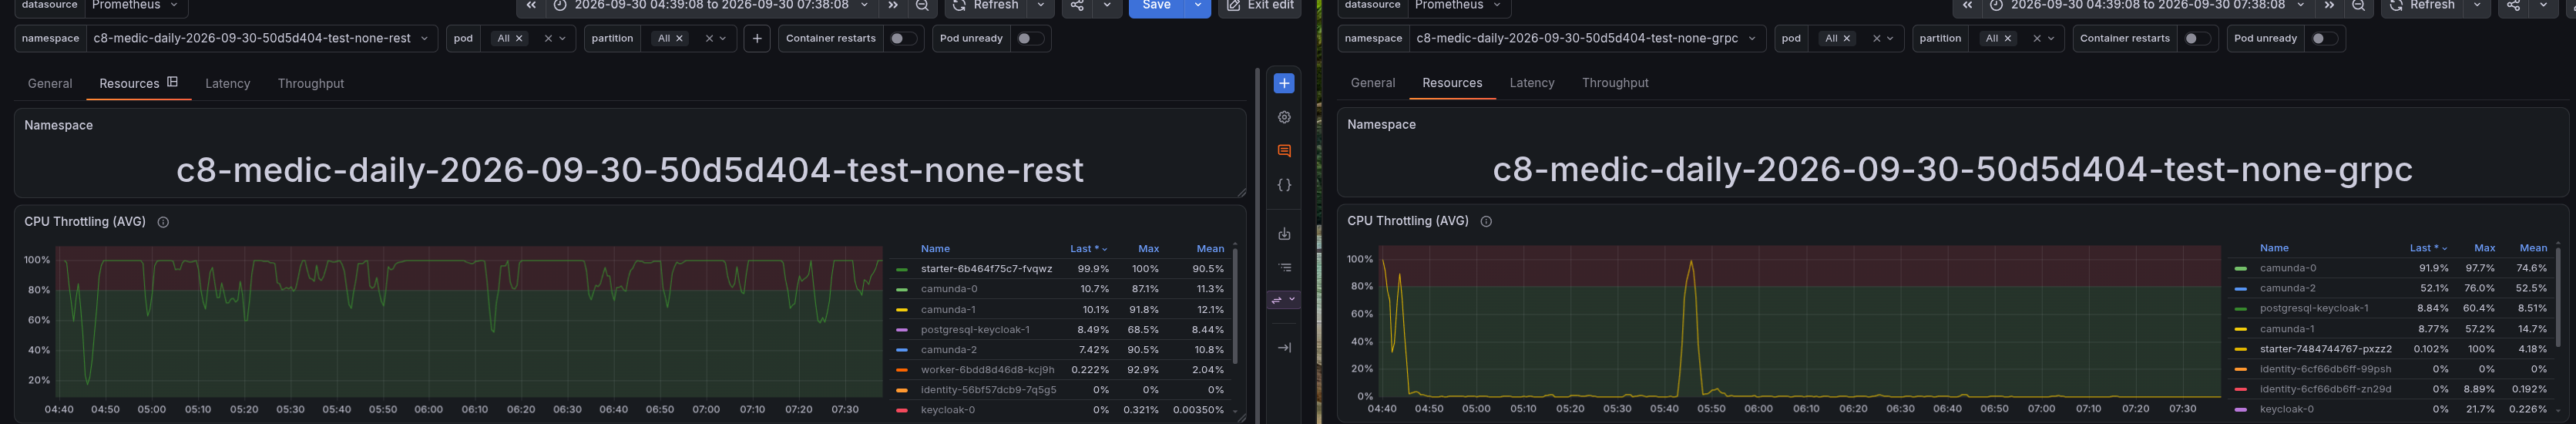
Task: Click green swatch for starter-6b464f75c7-fvqwz series
Action: (902, 269)
